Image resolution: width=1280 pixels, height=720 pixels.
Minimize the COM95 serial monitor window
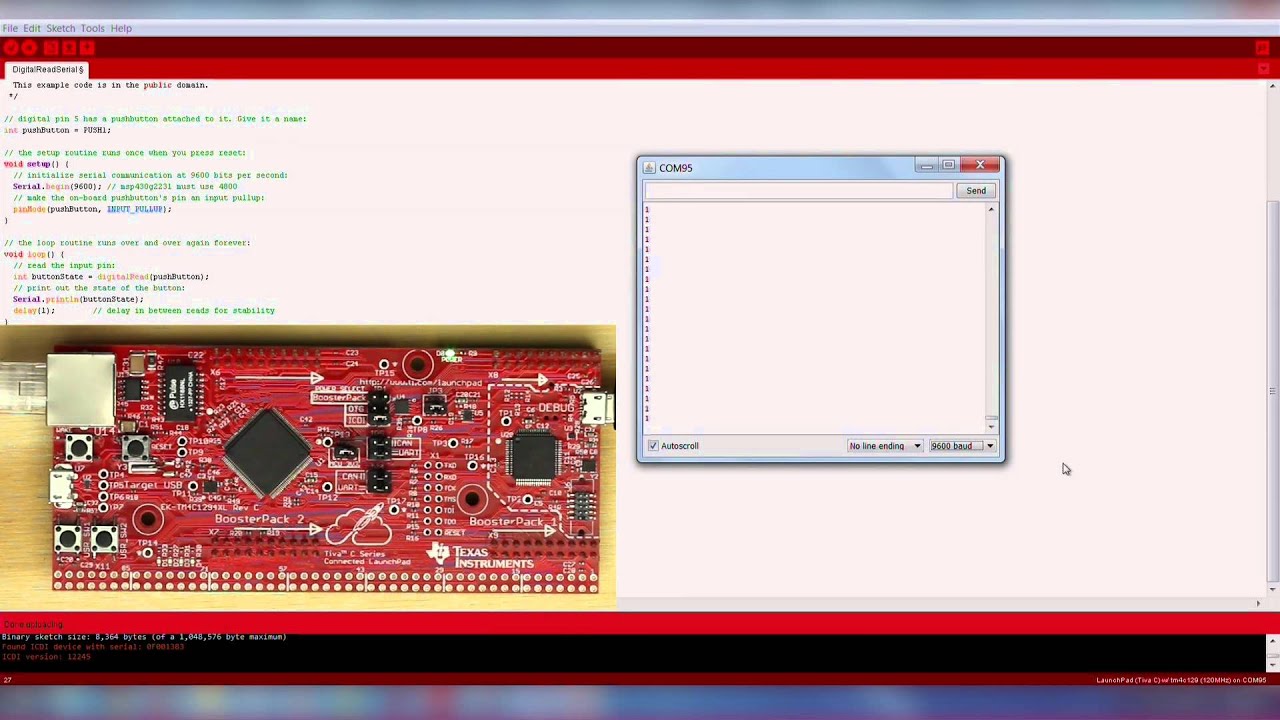[926, 166]
